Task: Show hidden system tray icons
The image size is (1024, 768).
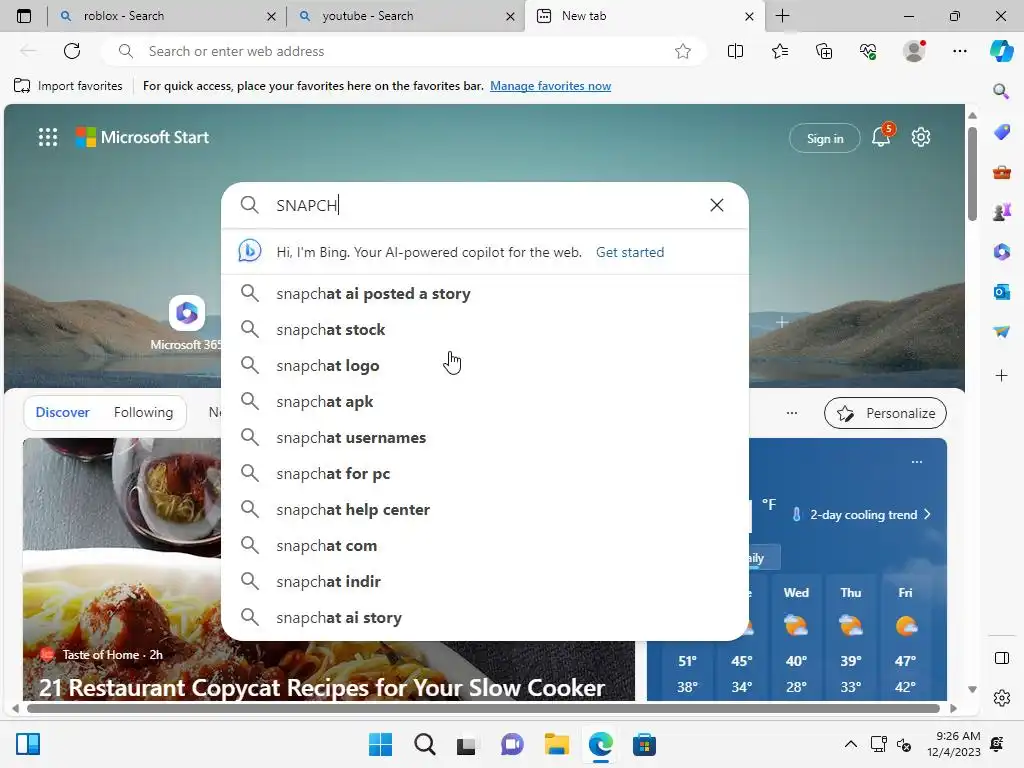Action: coord(850,744)
